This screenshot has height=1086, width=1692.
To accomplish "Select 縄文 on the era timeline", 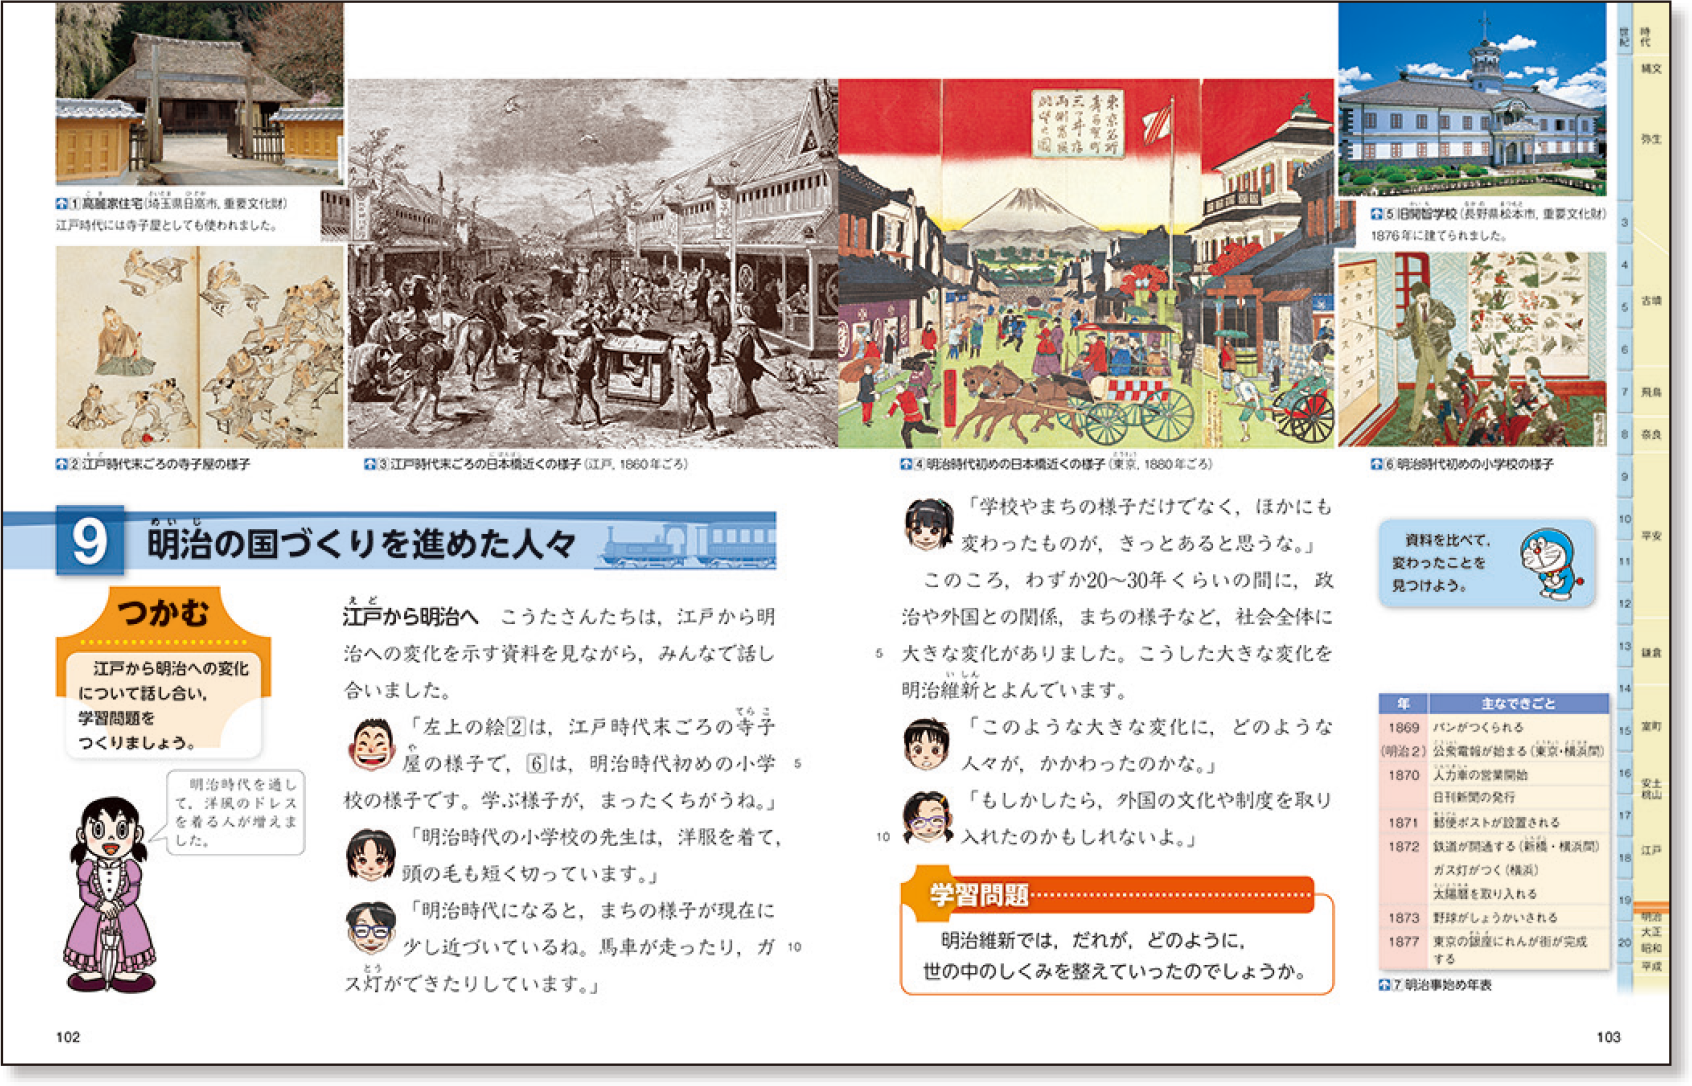I will click(1651, 69).
